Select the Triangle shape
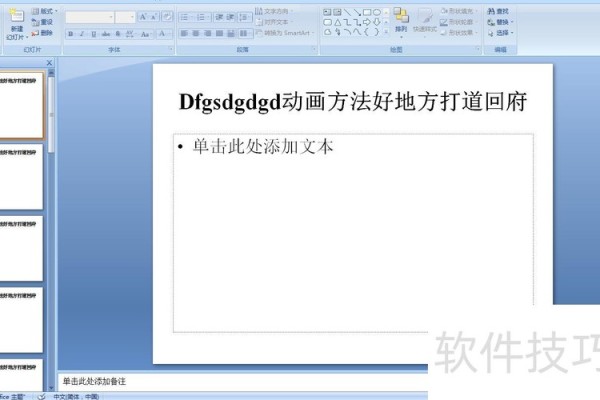Screen dimensions: 600x400 pos(338,23)
